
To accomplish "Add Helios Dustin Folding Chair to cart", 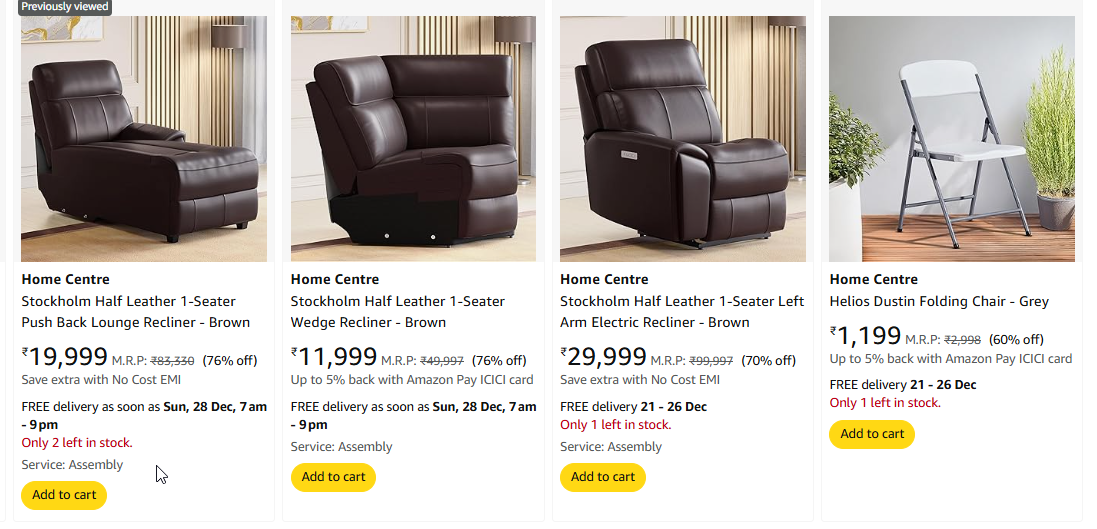I will coord(872,434).
